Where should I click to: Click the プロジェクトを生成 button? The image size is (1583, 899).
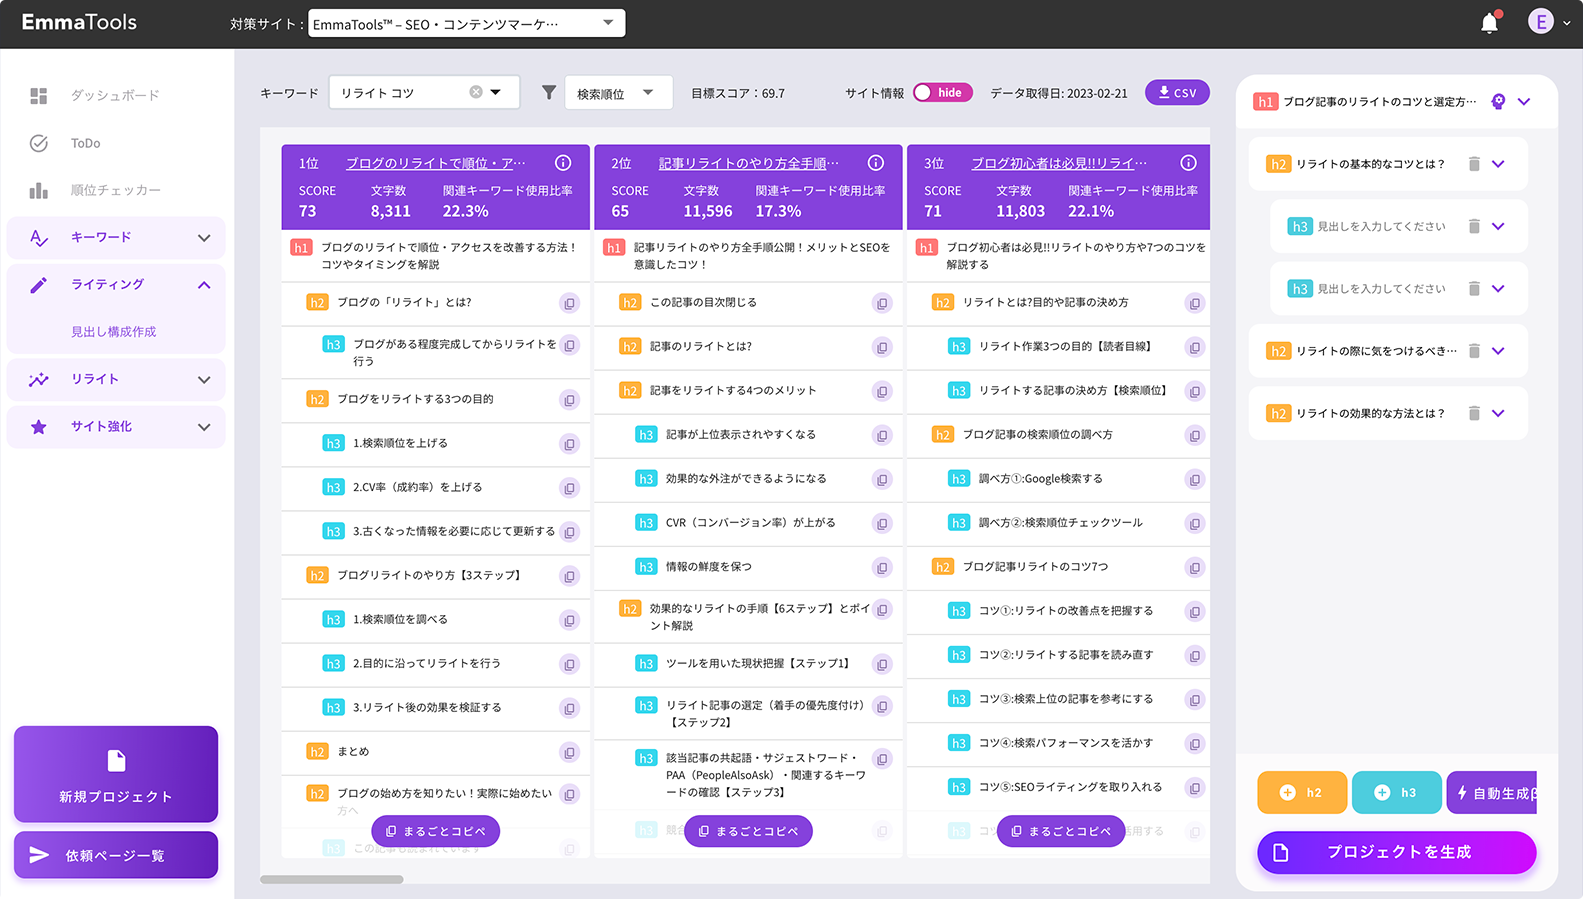tap(1396, 852)
